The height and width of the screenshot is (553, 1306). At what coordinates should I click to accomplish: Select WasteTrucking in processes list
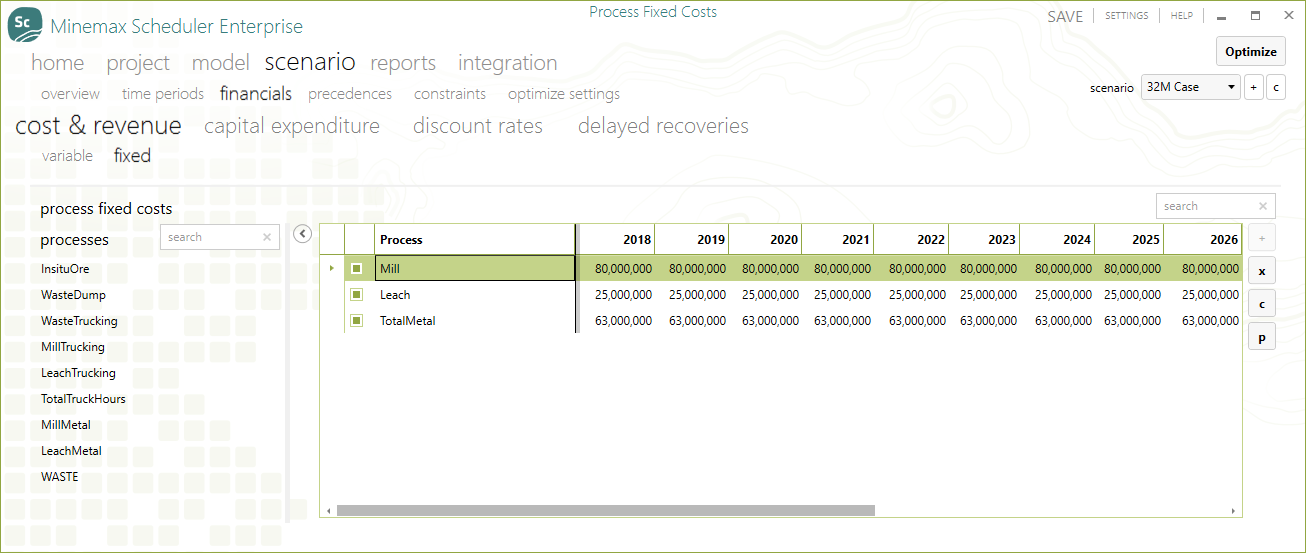(x=79, y=321)
